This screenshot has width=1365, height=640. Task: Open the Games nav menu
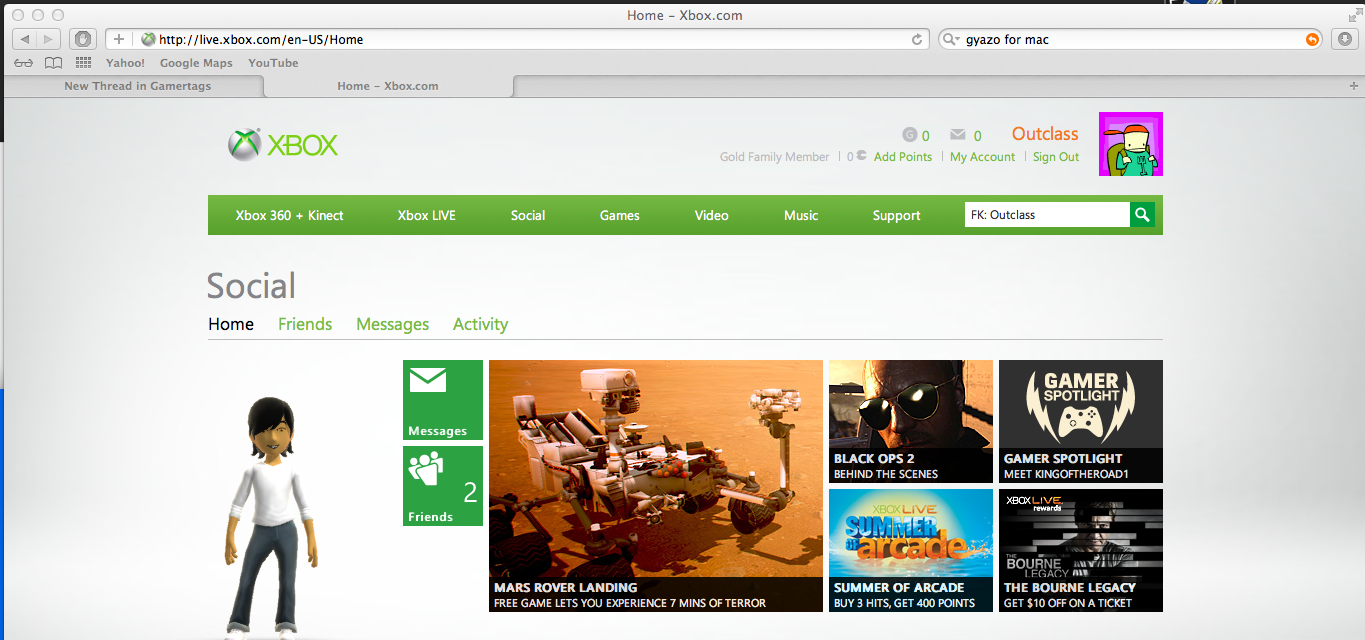(x=620, y=215)
